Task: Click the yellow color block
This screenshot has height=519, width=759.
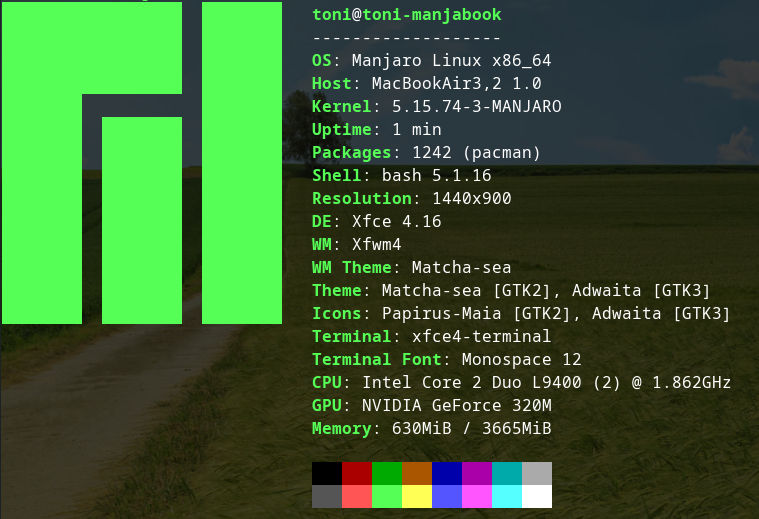Action: (x=417, y=497)
